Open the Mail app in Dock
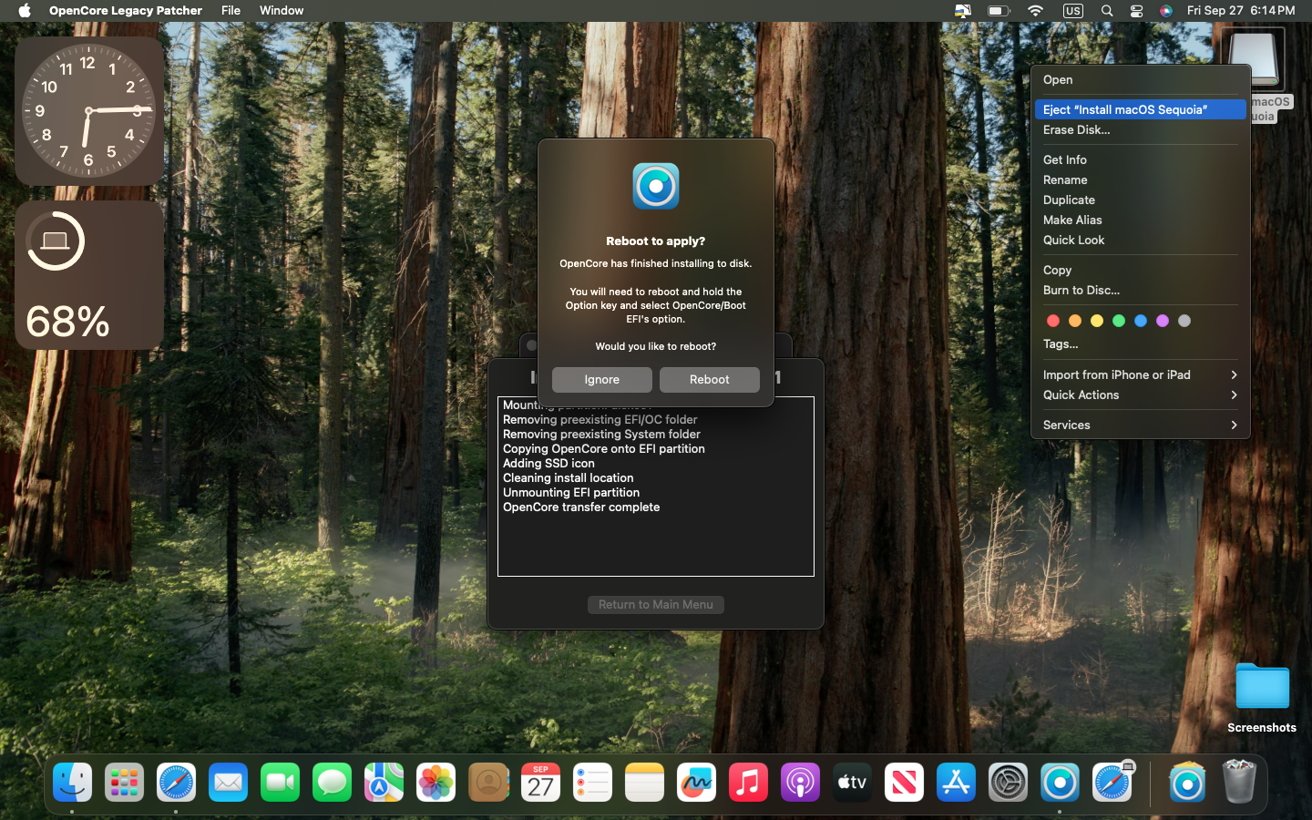Screen dimensions: 1312x820 tap(228, 782)
